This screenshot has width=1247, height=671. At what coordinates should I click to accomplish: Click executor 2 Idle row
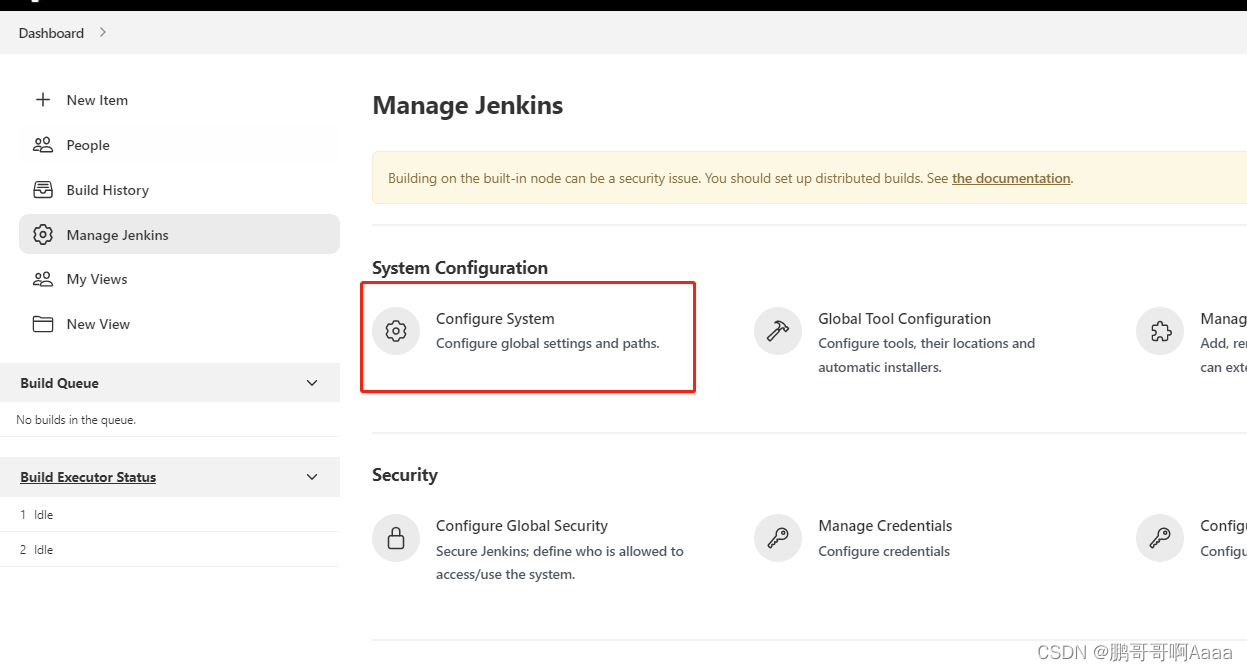point(170,549)
